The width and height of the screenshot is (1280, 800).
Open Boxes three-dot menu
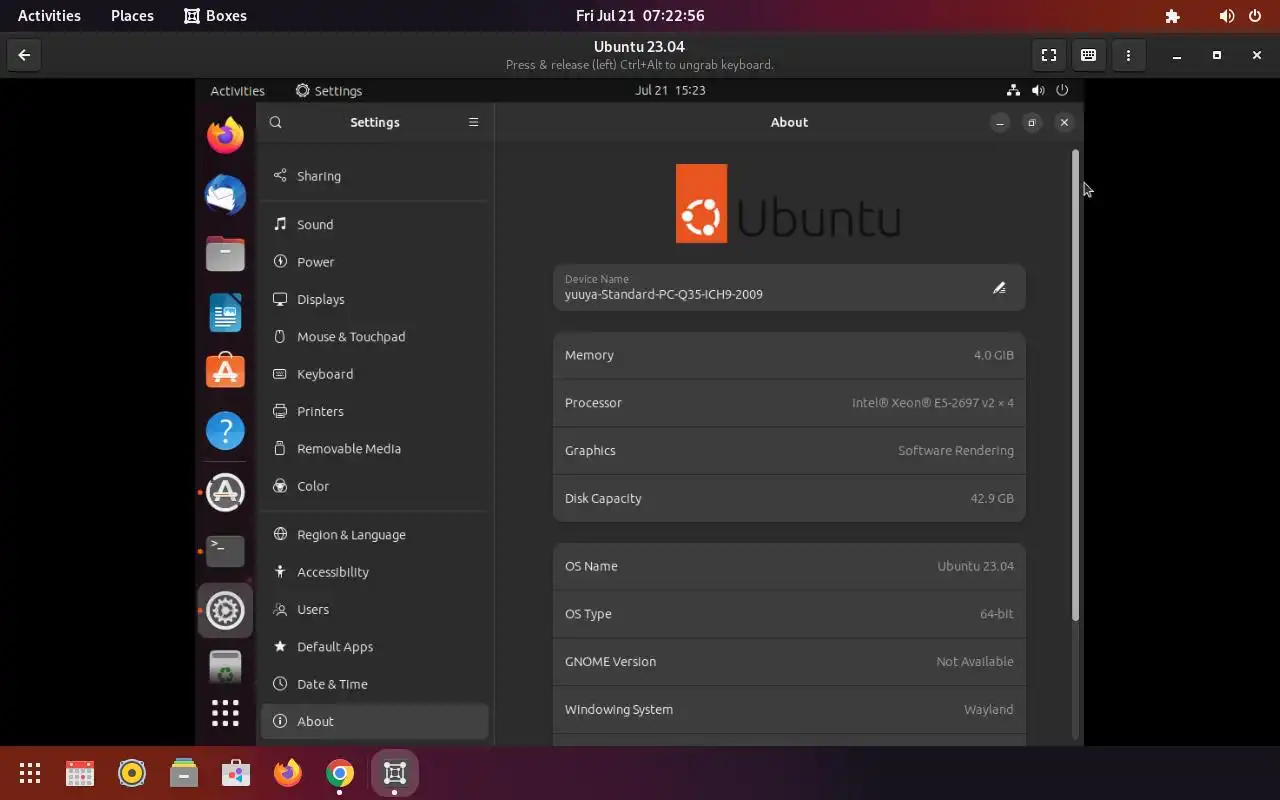coord(1128,55)
